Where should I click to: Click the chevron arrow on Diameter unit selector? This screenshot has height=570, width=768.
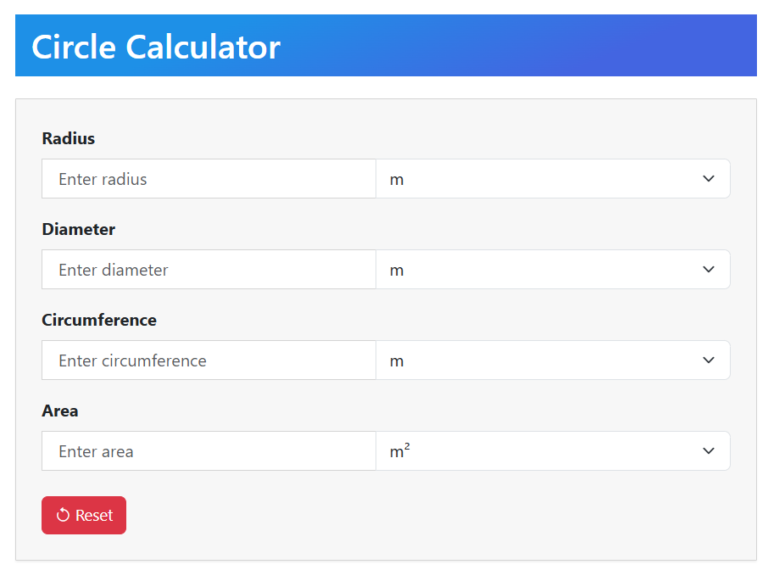pyautogui.click(x=708, y=269)
